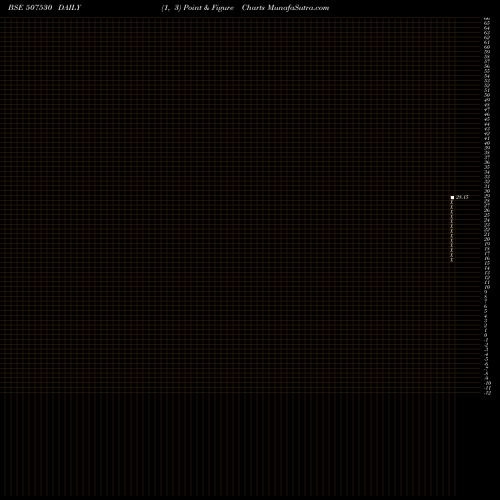Open the MunafaSutra.com watermark link
500x500 pixels.
[x=298, y=8]
